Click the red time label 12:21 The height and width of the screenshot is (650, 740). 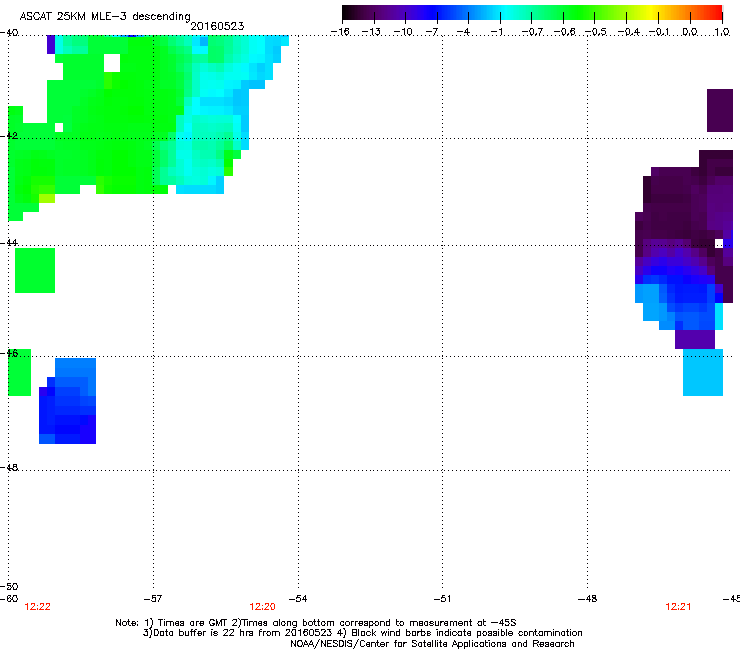pyautogui.click(x=678, y=607)
